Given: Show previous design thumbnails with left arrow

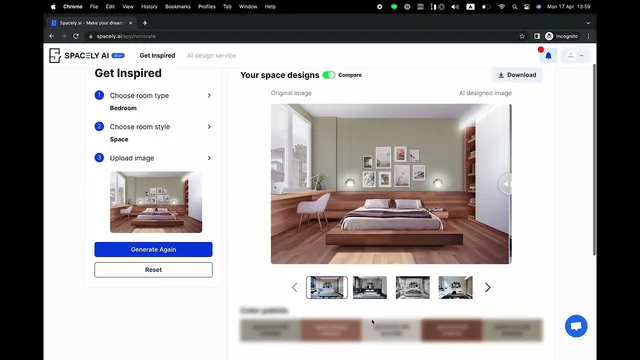Looking at the screenshot, I should coord(295,288).
